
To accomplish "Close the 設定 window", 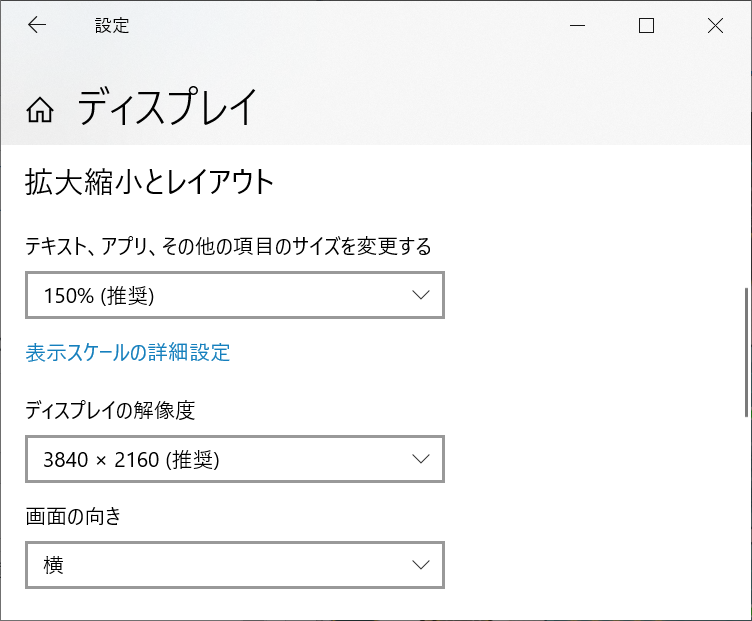I will [x=715, y=26].
